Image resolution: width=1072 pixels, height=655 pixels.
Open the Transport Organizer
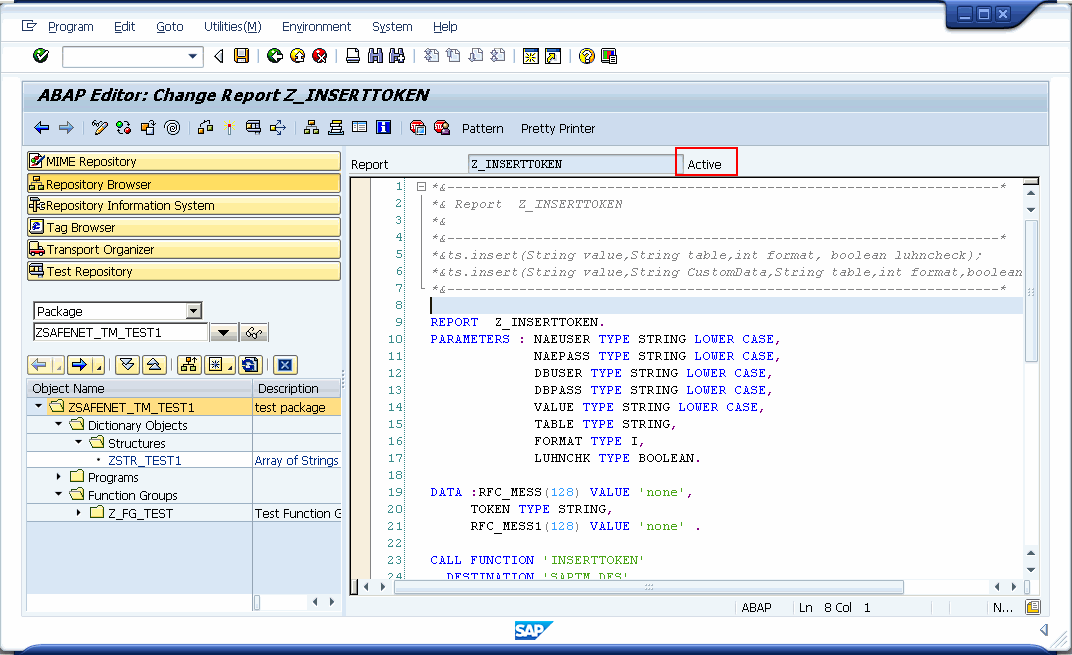(x=184, y=250)
